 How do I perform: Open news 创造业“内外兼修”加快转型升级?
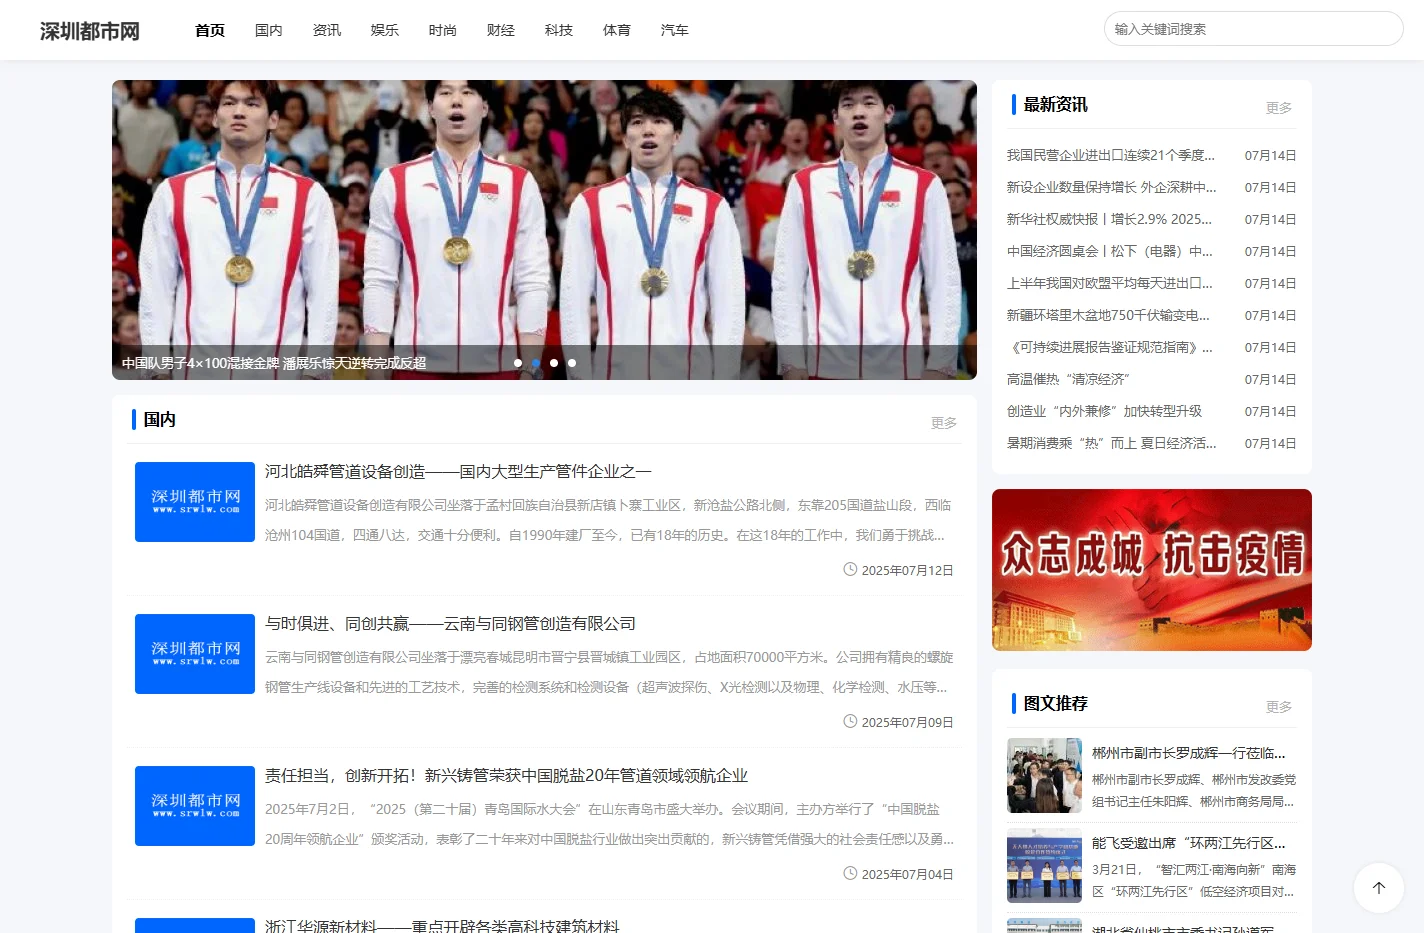click(x=1104, y=411)
